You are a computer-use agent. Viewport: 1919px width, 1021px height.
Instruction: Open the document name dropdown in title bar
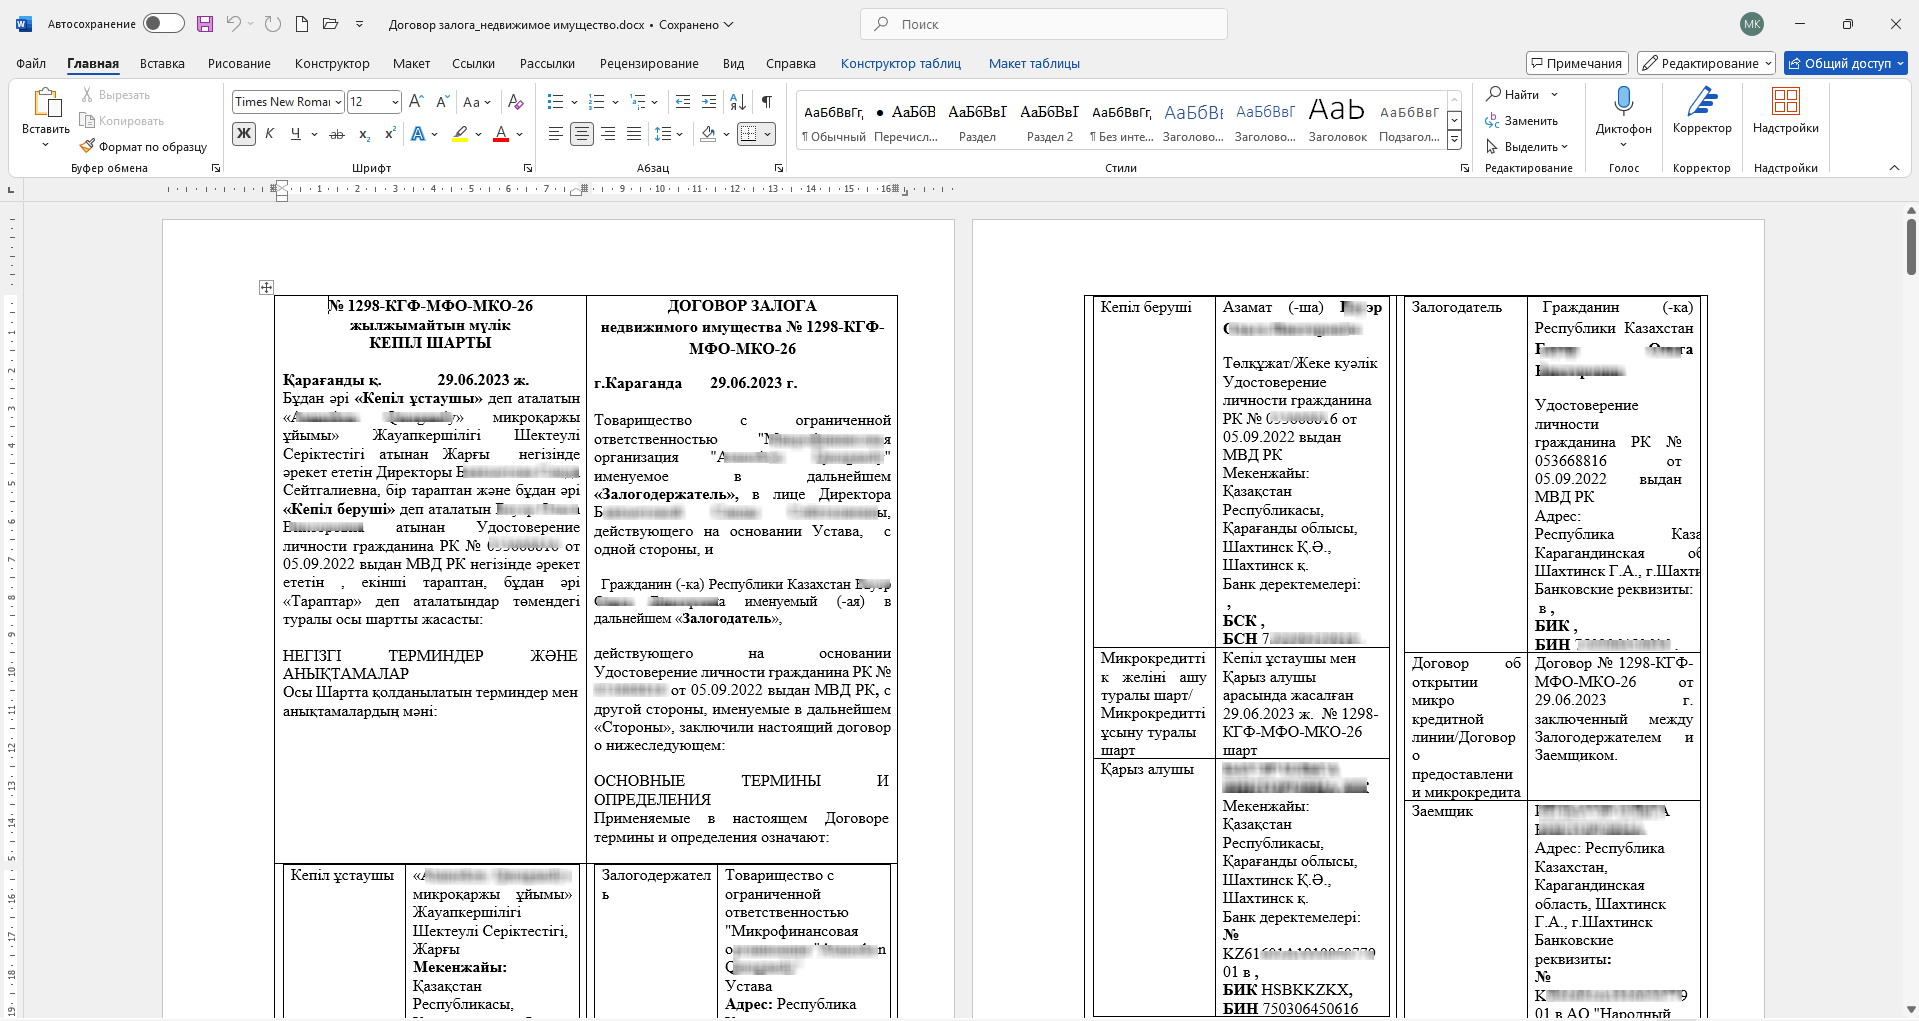(x=728, y=24)
